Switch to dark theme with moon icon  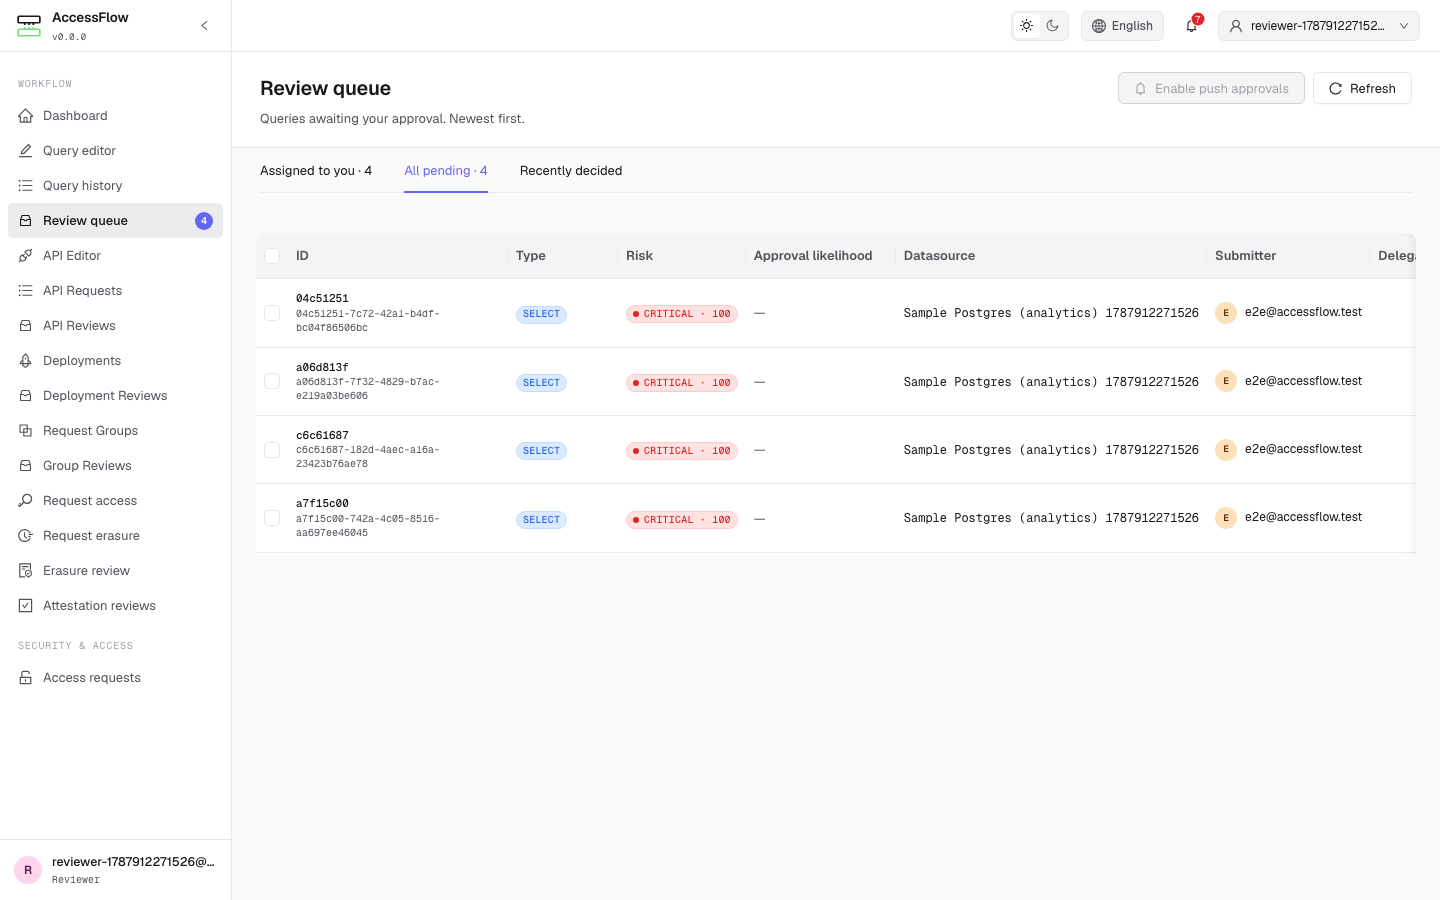click(1053, 26)
